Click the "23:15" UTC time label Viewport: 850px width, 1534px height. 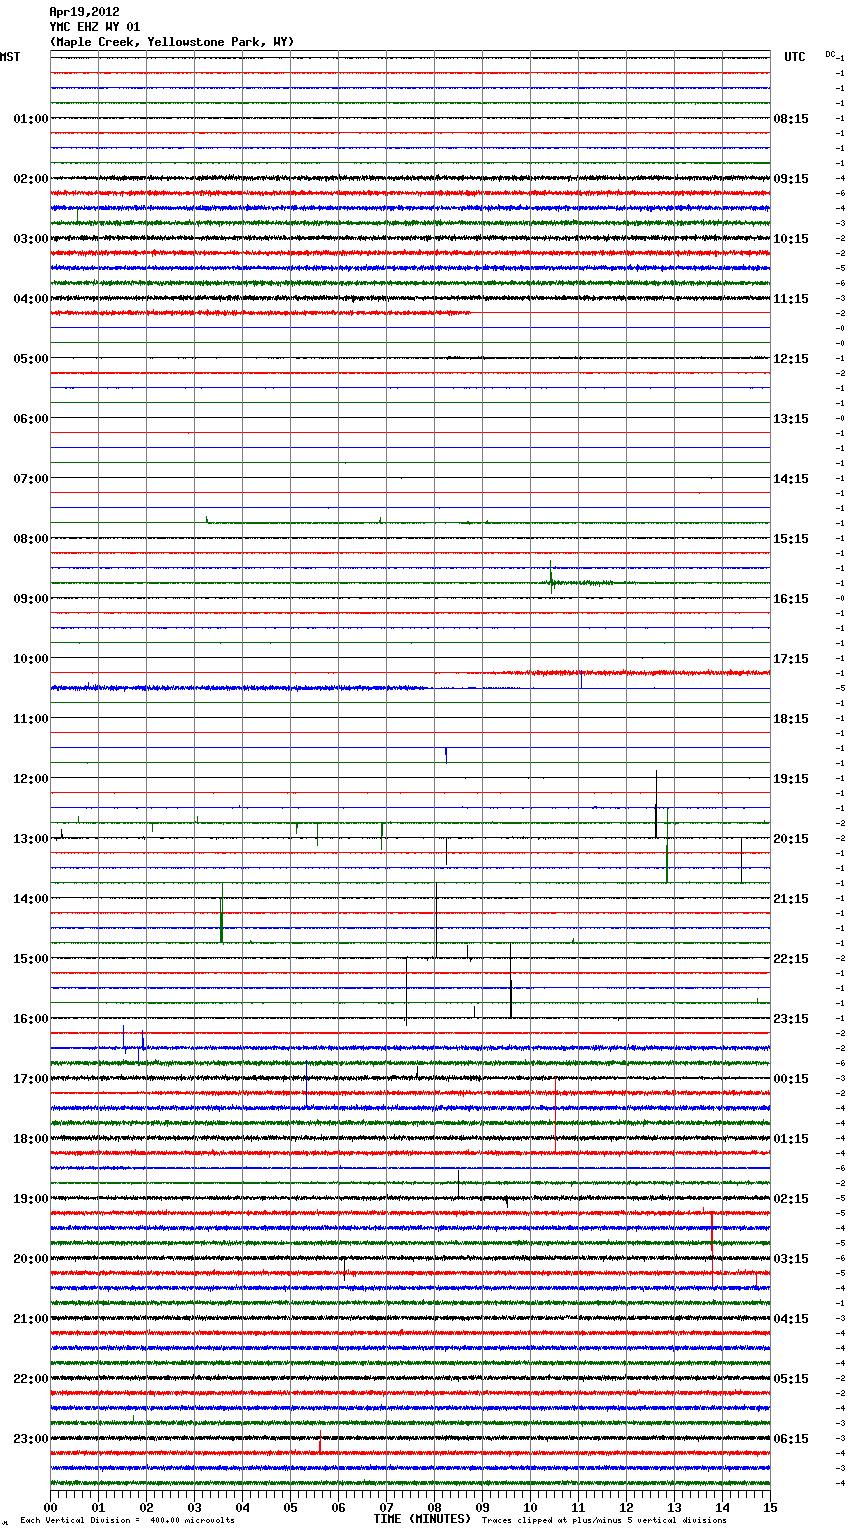pos(791,1019)
